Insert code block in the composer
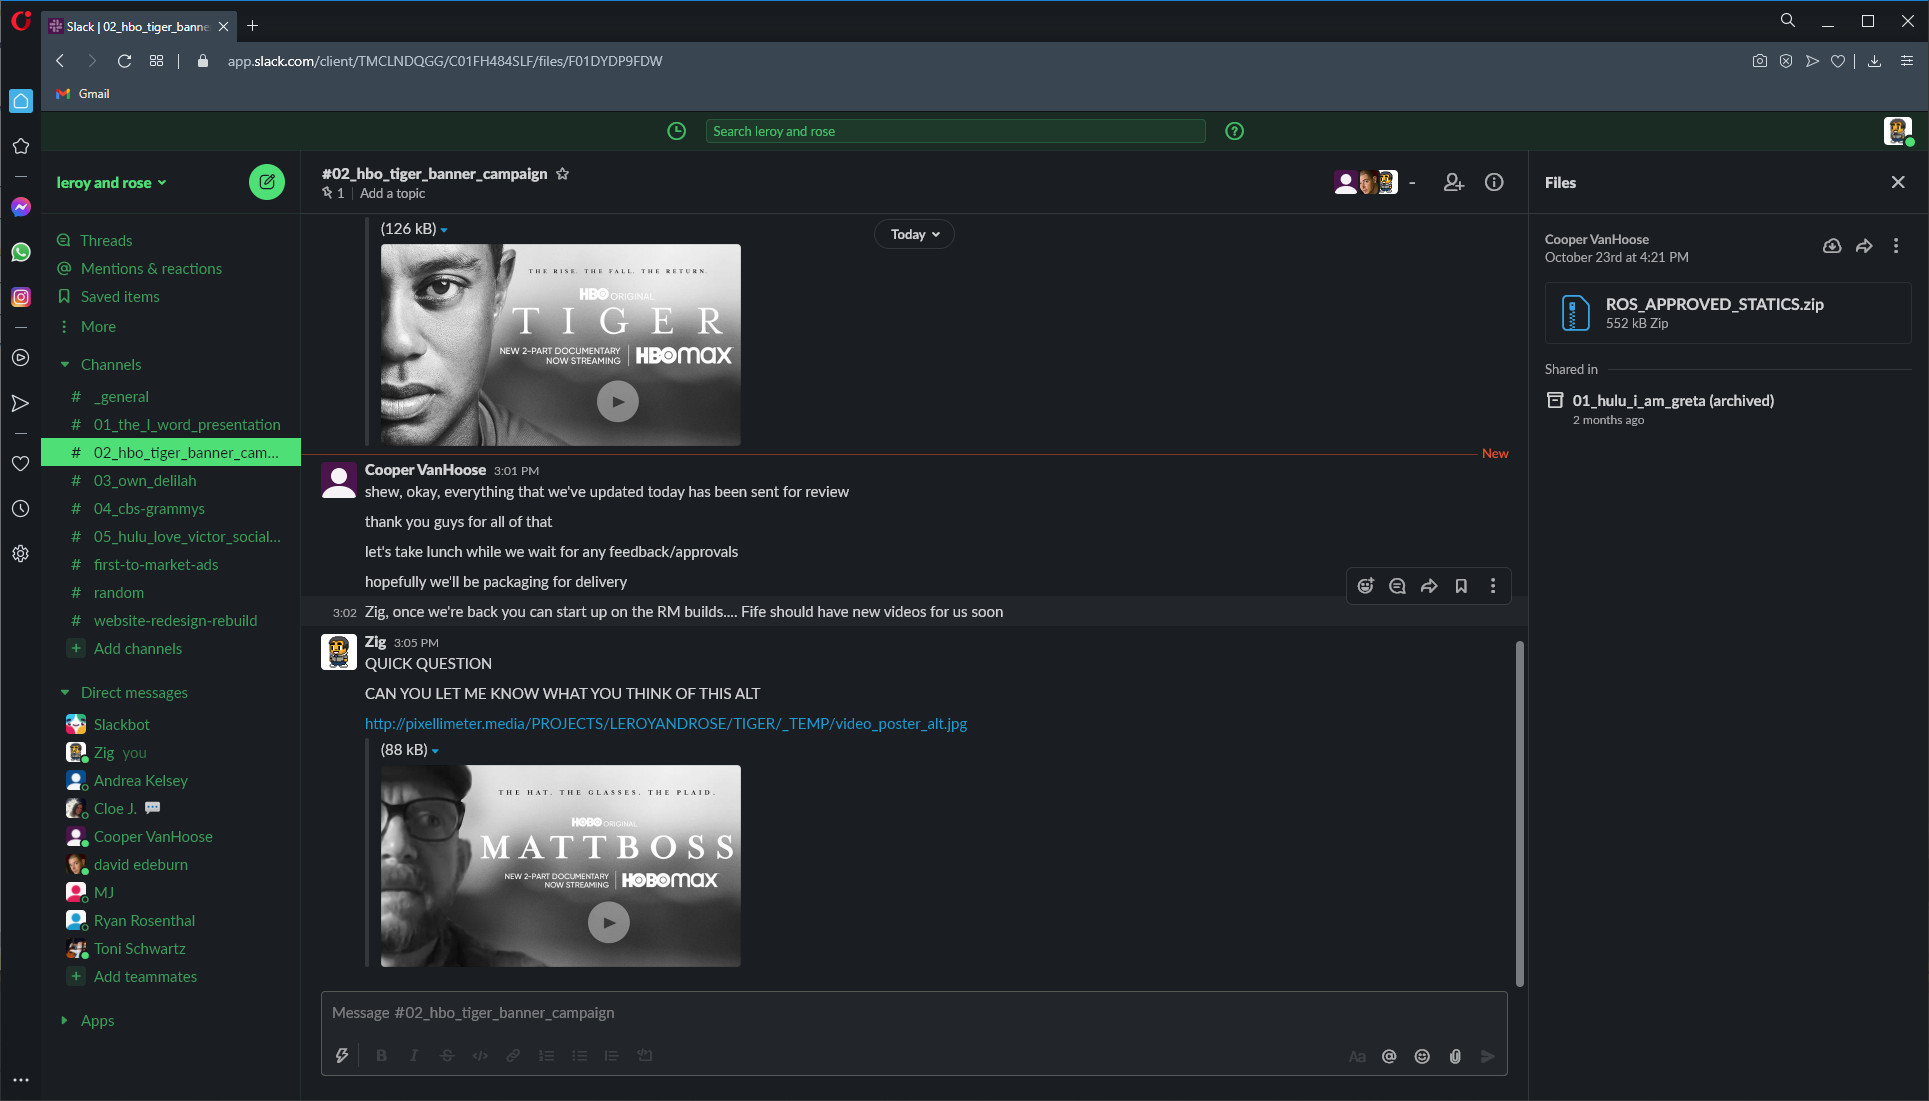Image resolution: width=1929 pixels, height=1101 pixels. (x=645, y=1056)
